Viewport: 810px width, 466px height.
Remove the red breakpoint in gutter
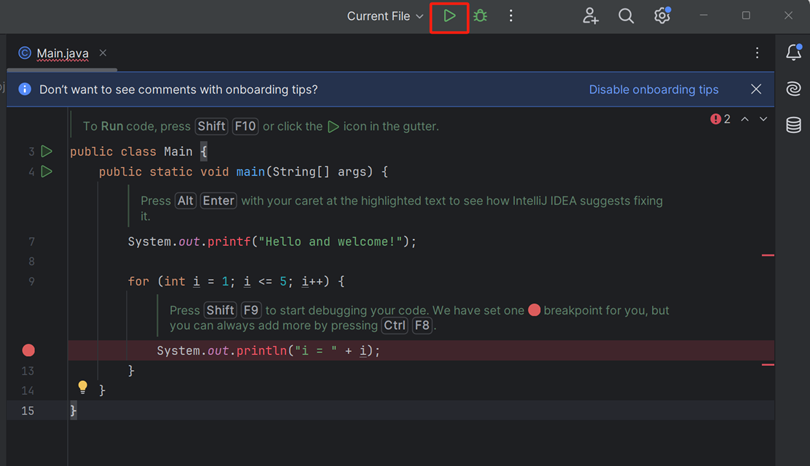pos(28,350)
